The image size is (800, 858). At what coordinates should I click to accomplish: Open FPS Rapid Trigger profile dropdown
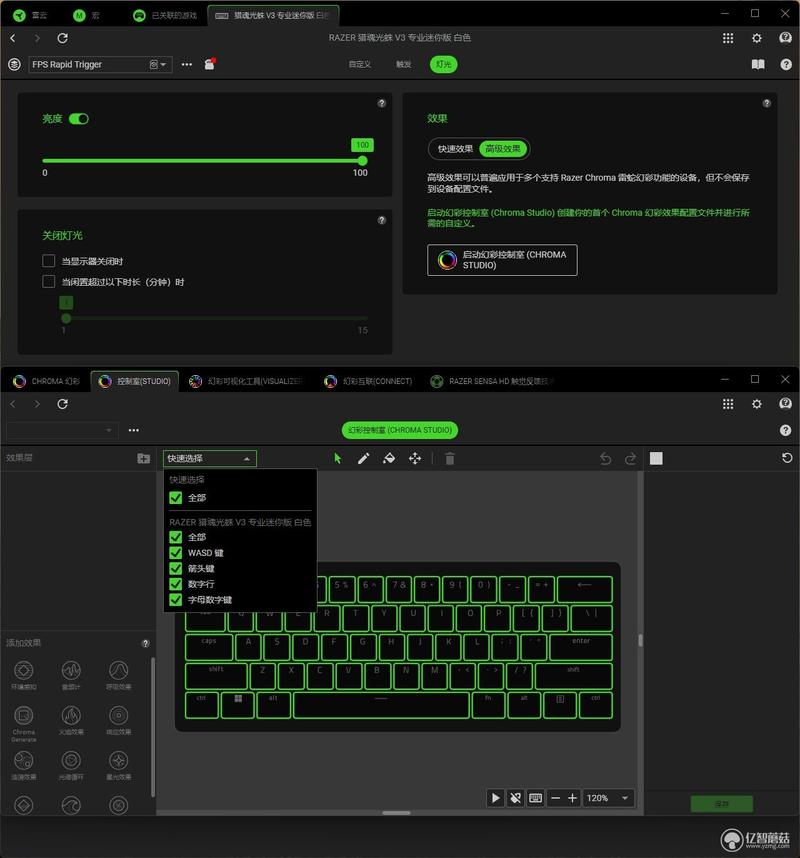coord(100,65)
